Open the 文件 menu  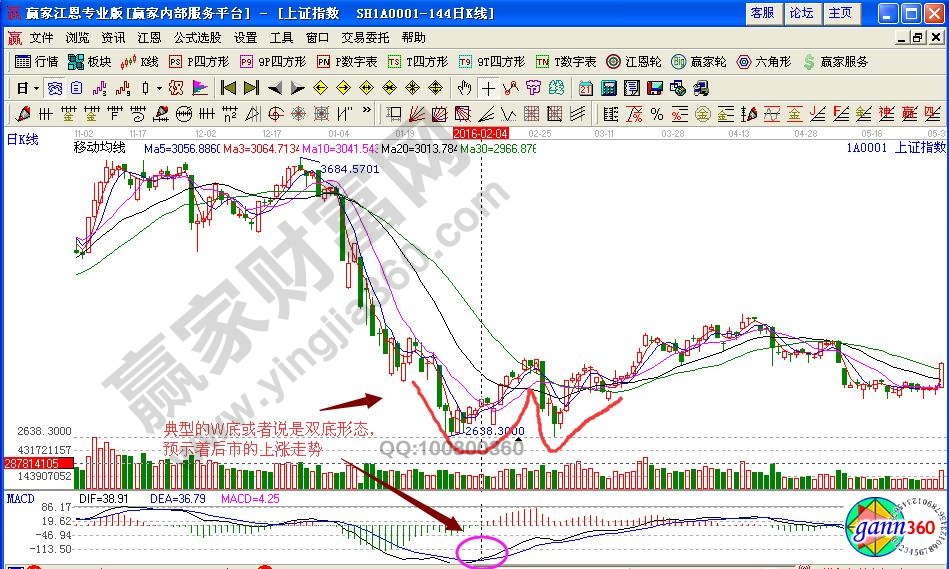(42, 38)
